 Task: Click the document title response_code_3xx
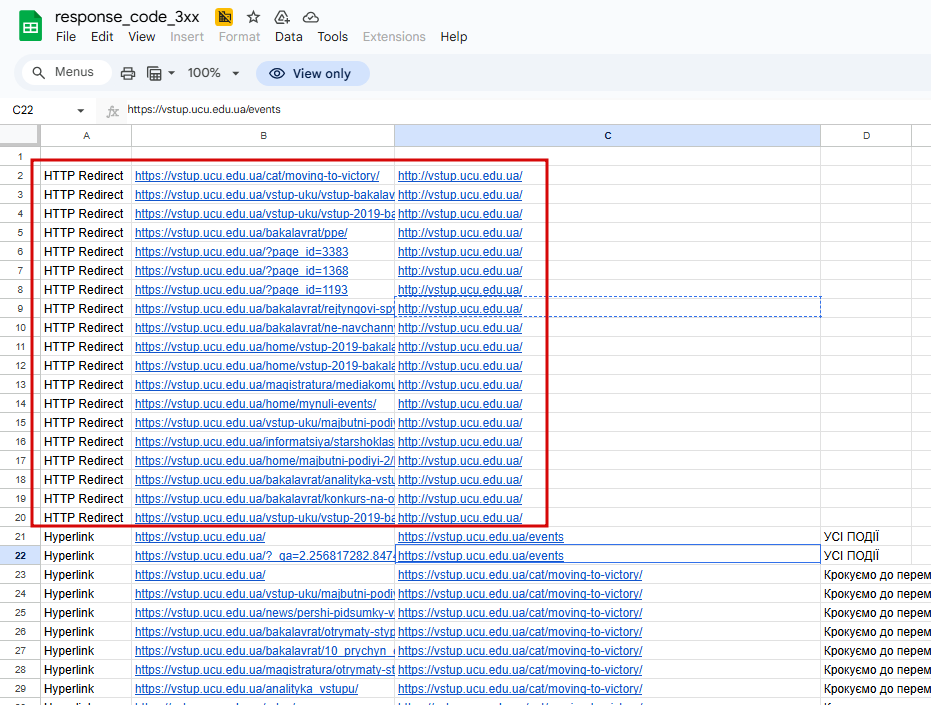coord(127,17)
